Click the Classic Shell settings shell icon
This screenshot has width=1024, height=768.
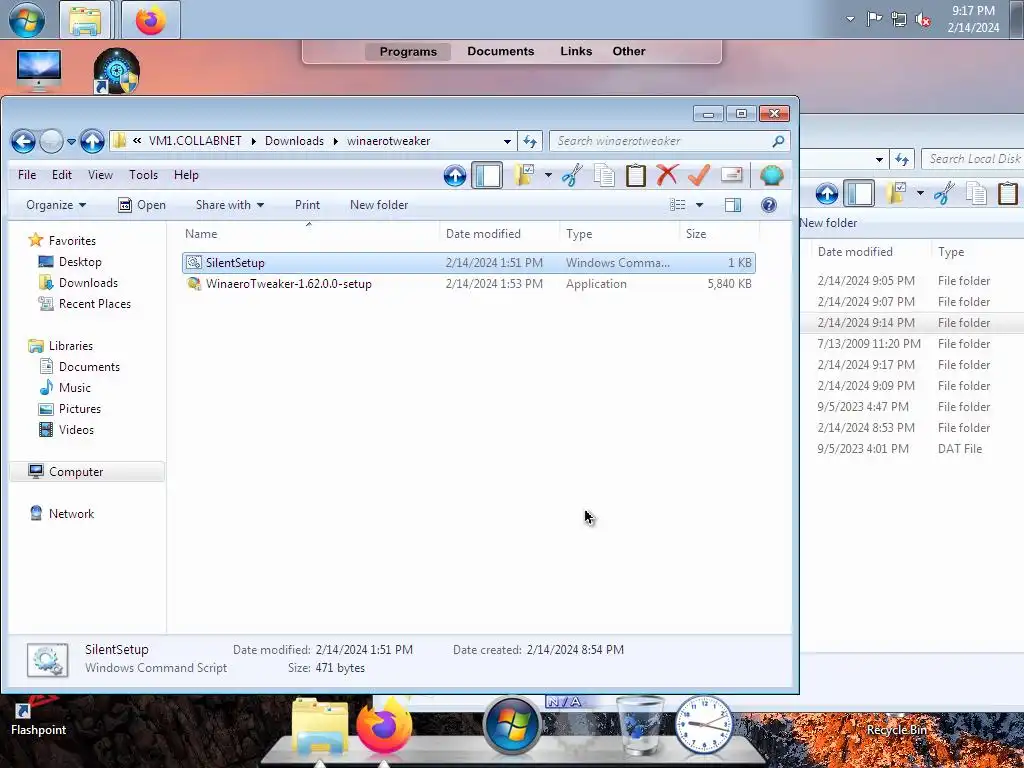tap(771, 175)
